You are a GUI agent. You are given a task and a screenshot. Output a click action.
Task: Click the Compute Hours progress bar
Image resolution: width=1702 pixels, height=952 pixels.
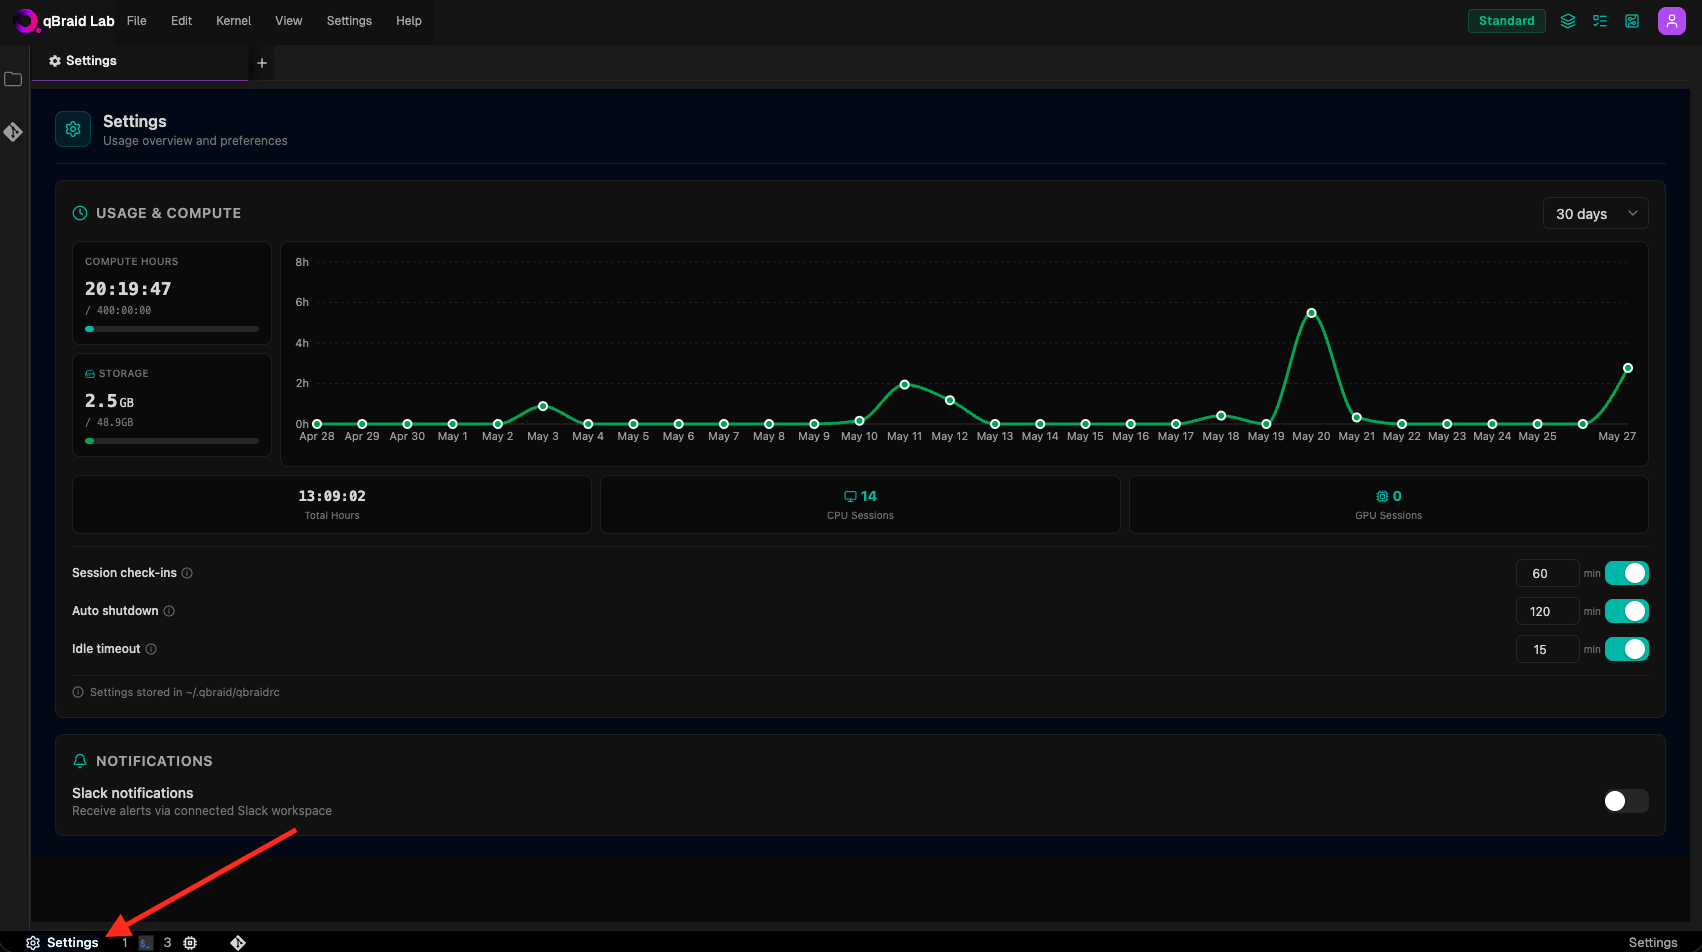[172, 329]
